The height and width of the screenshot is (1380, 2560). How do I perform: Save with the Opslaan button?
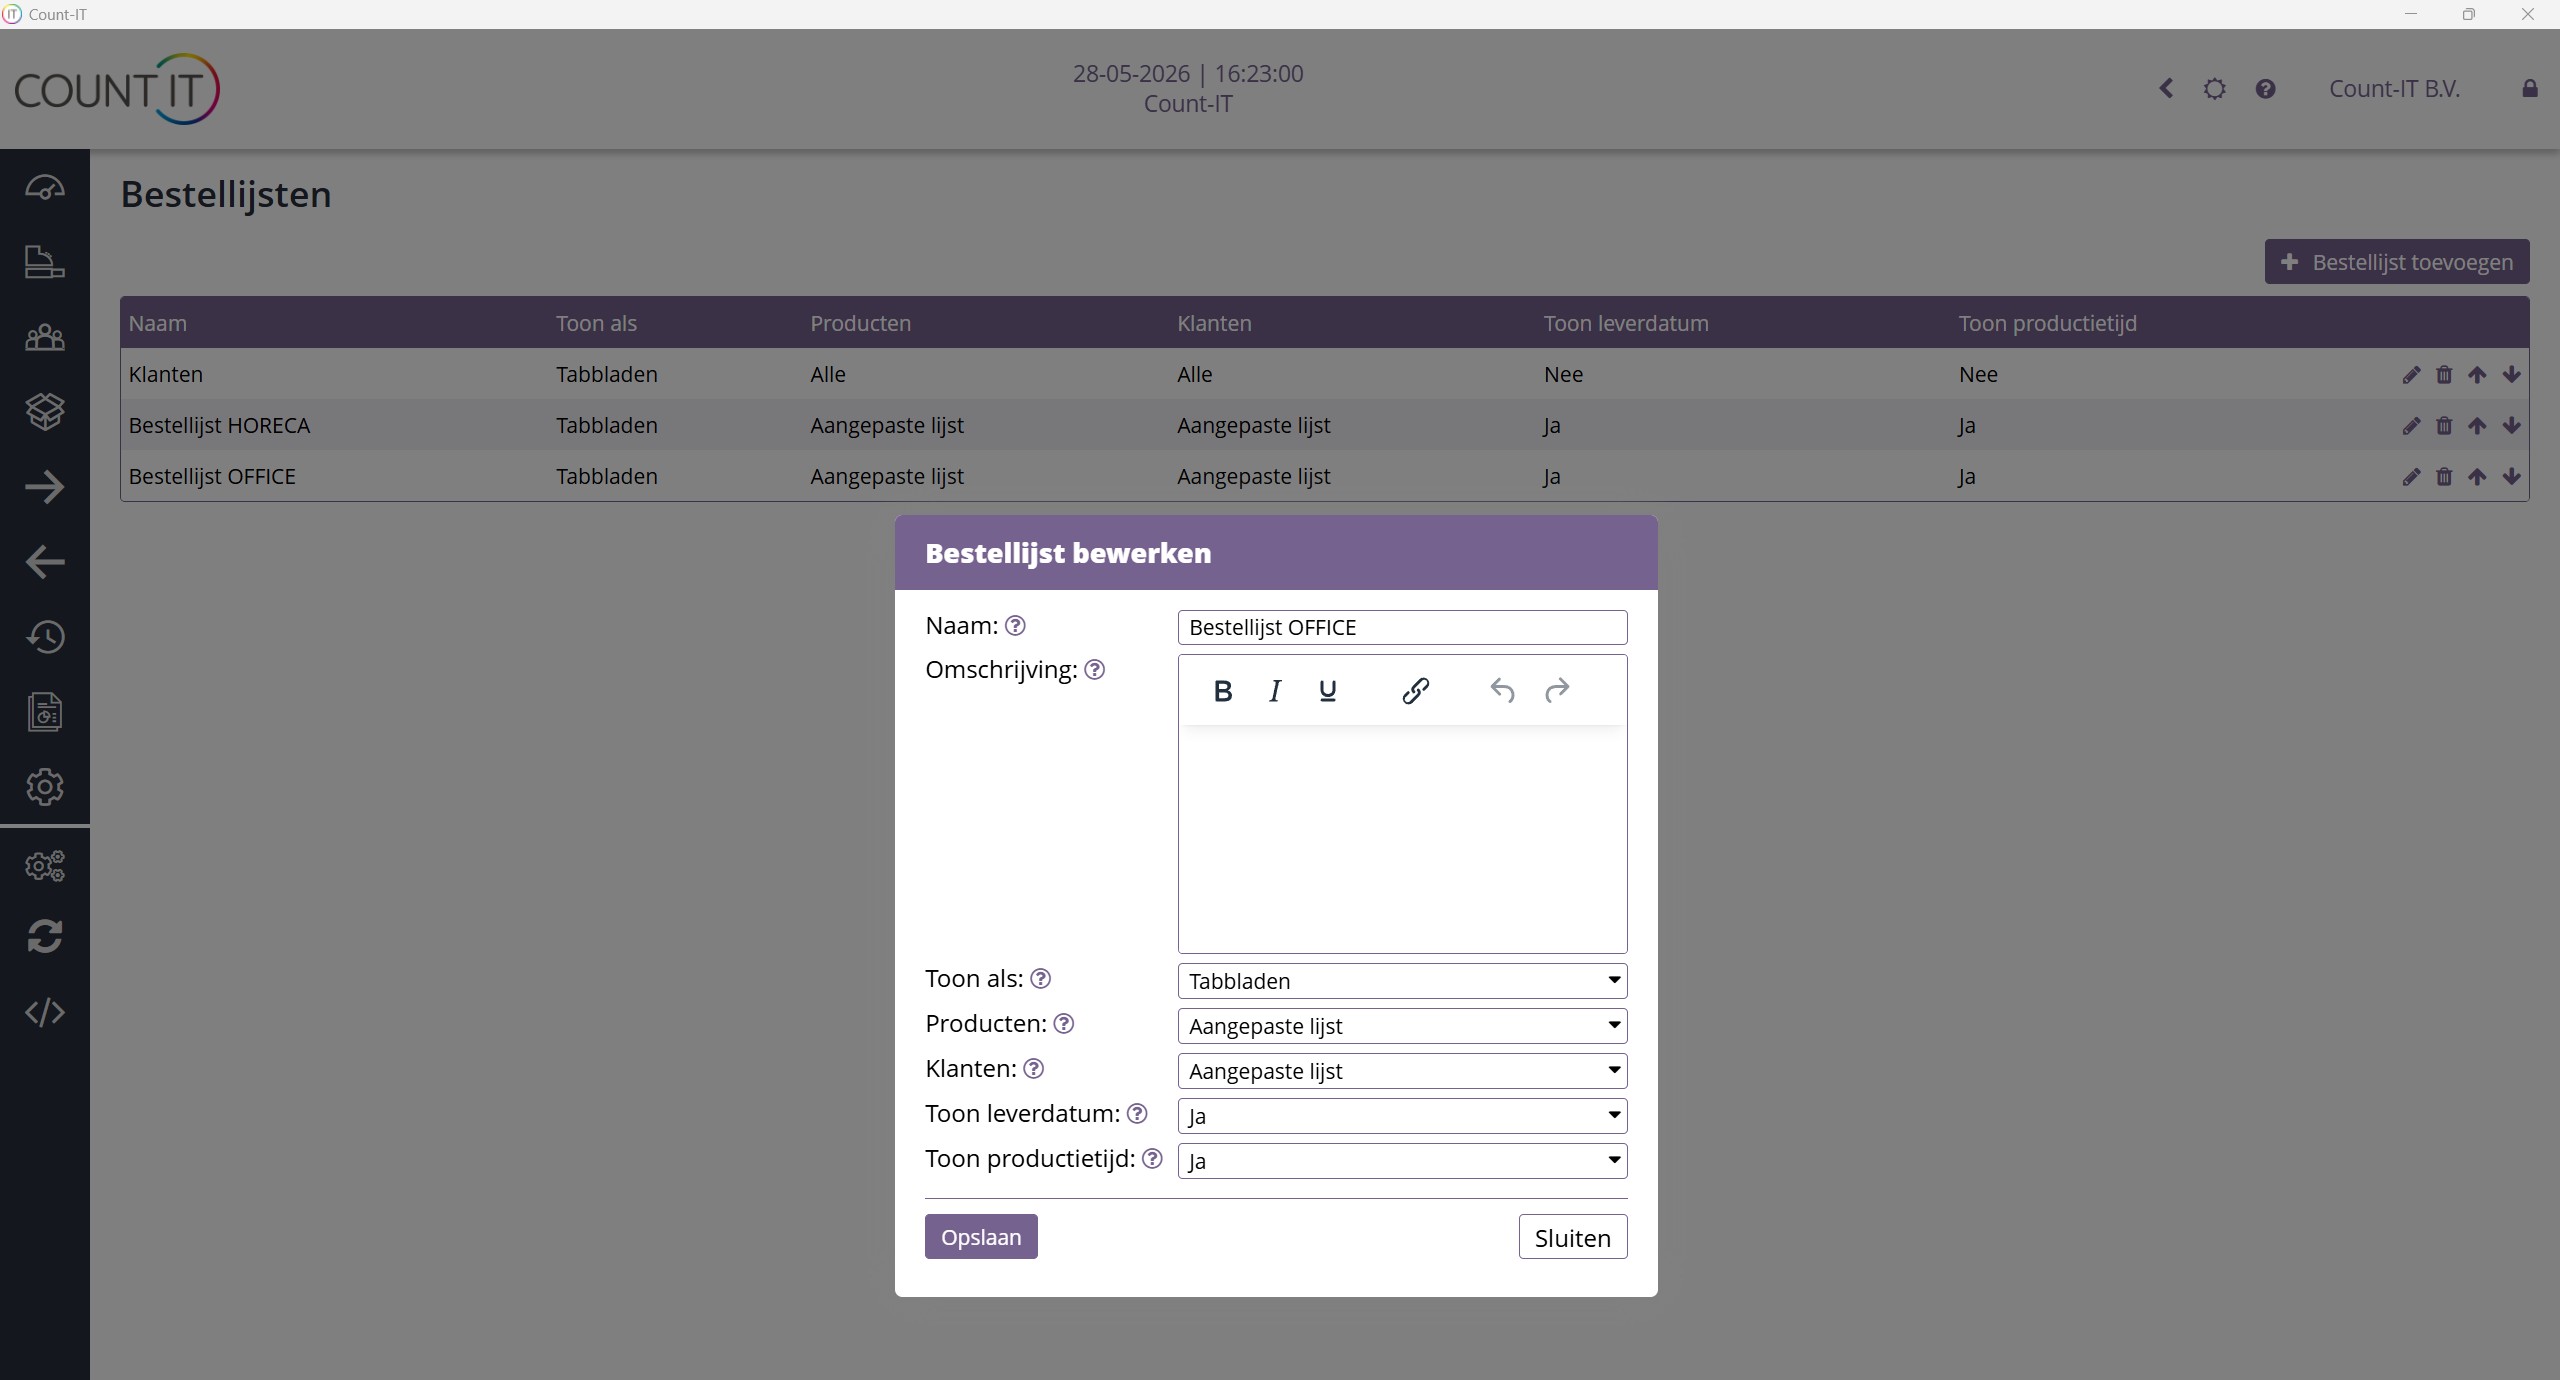[x=981, y=1237]
